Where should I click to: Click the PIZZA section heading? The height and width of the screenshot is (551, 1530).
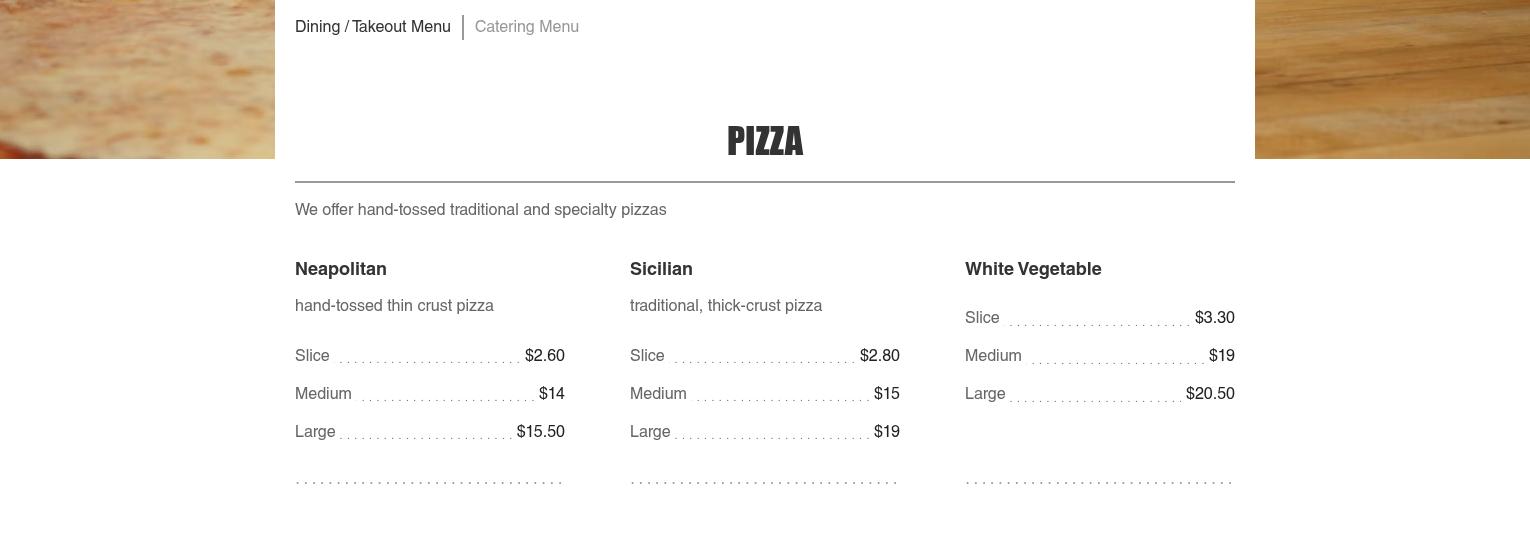point(765,142)
